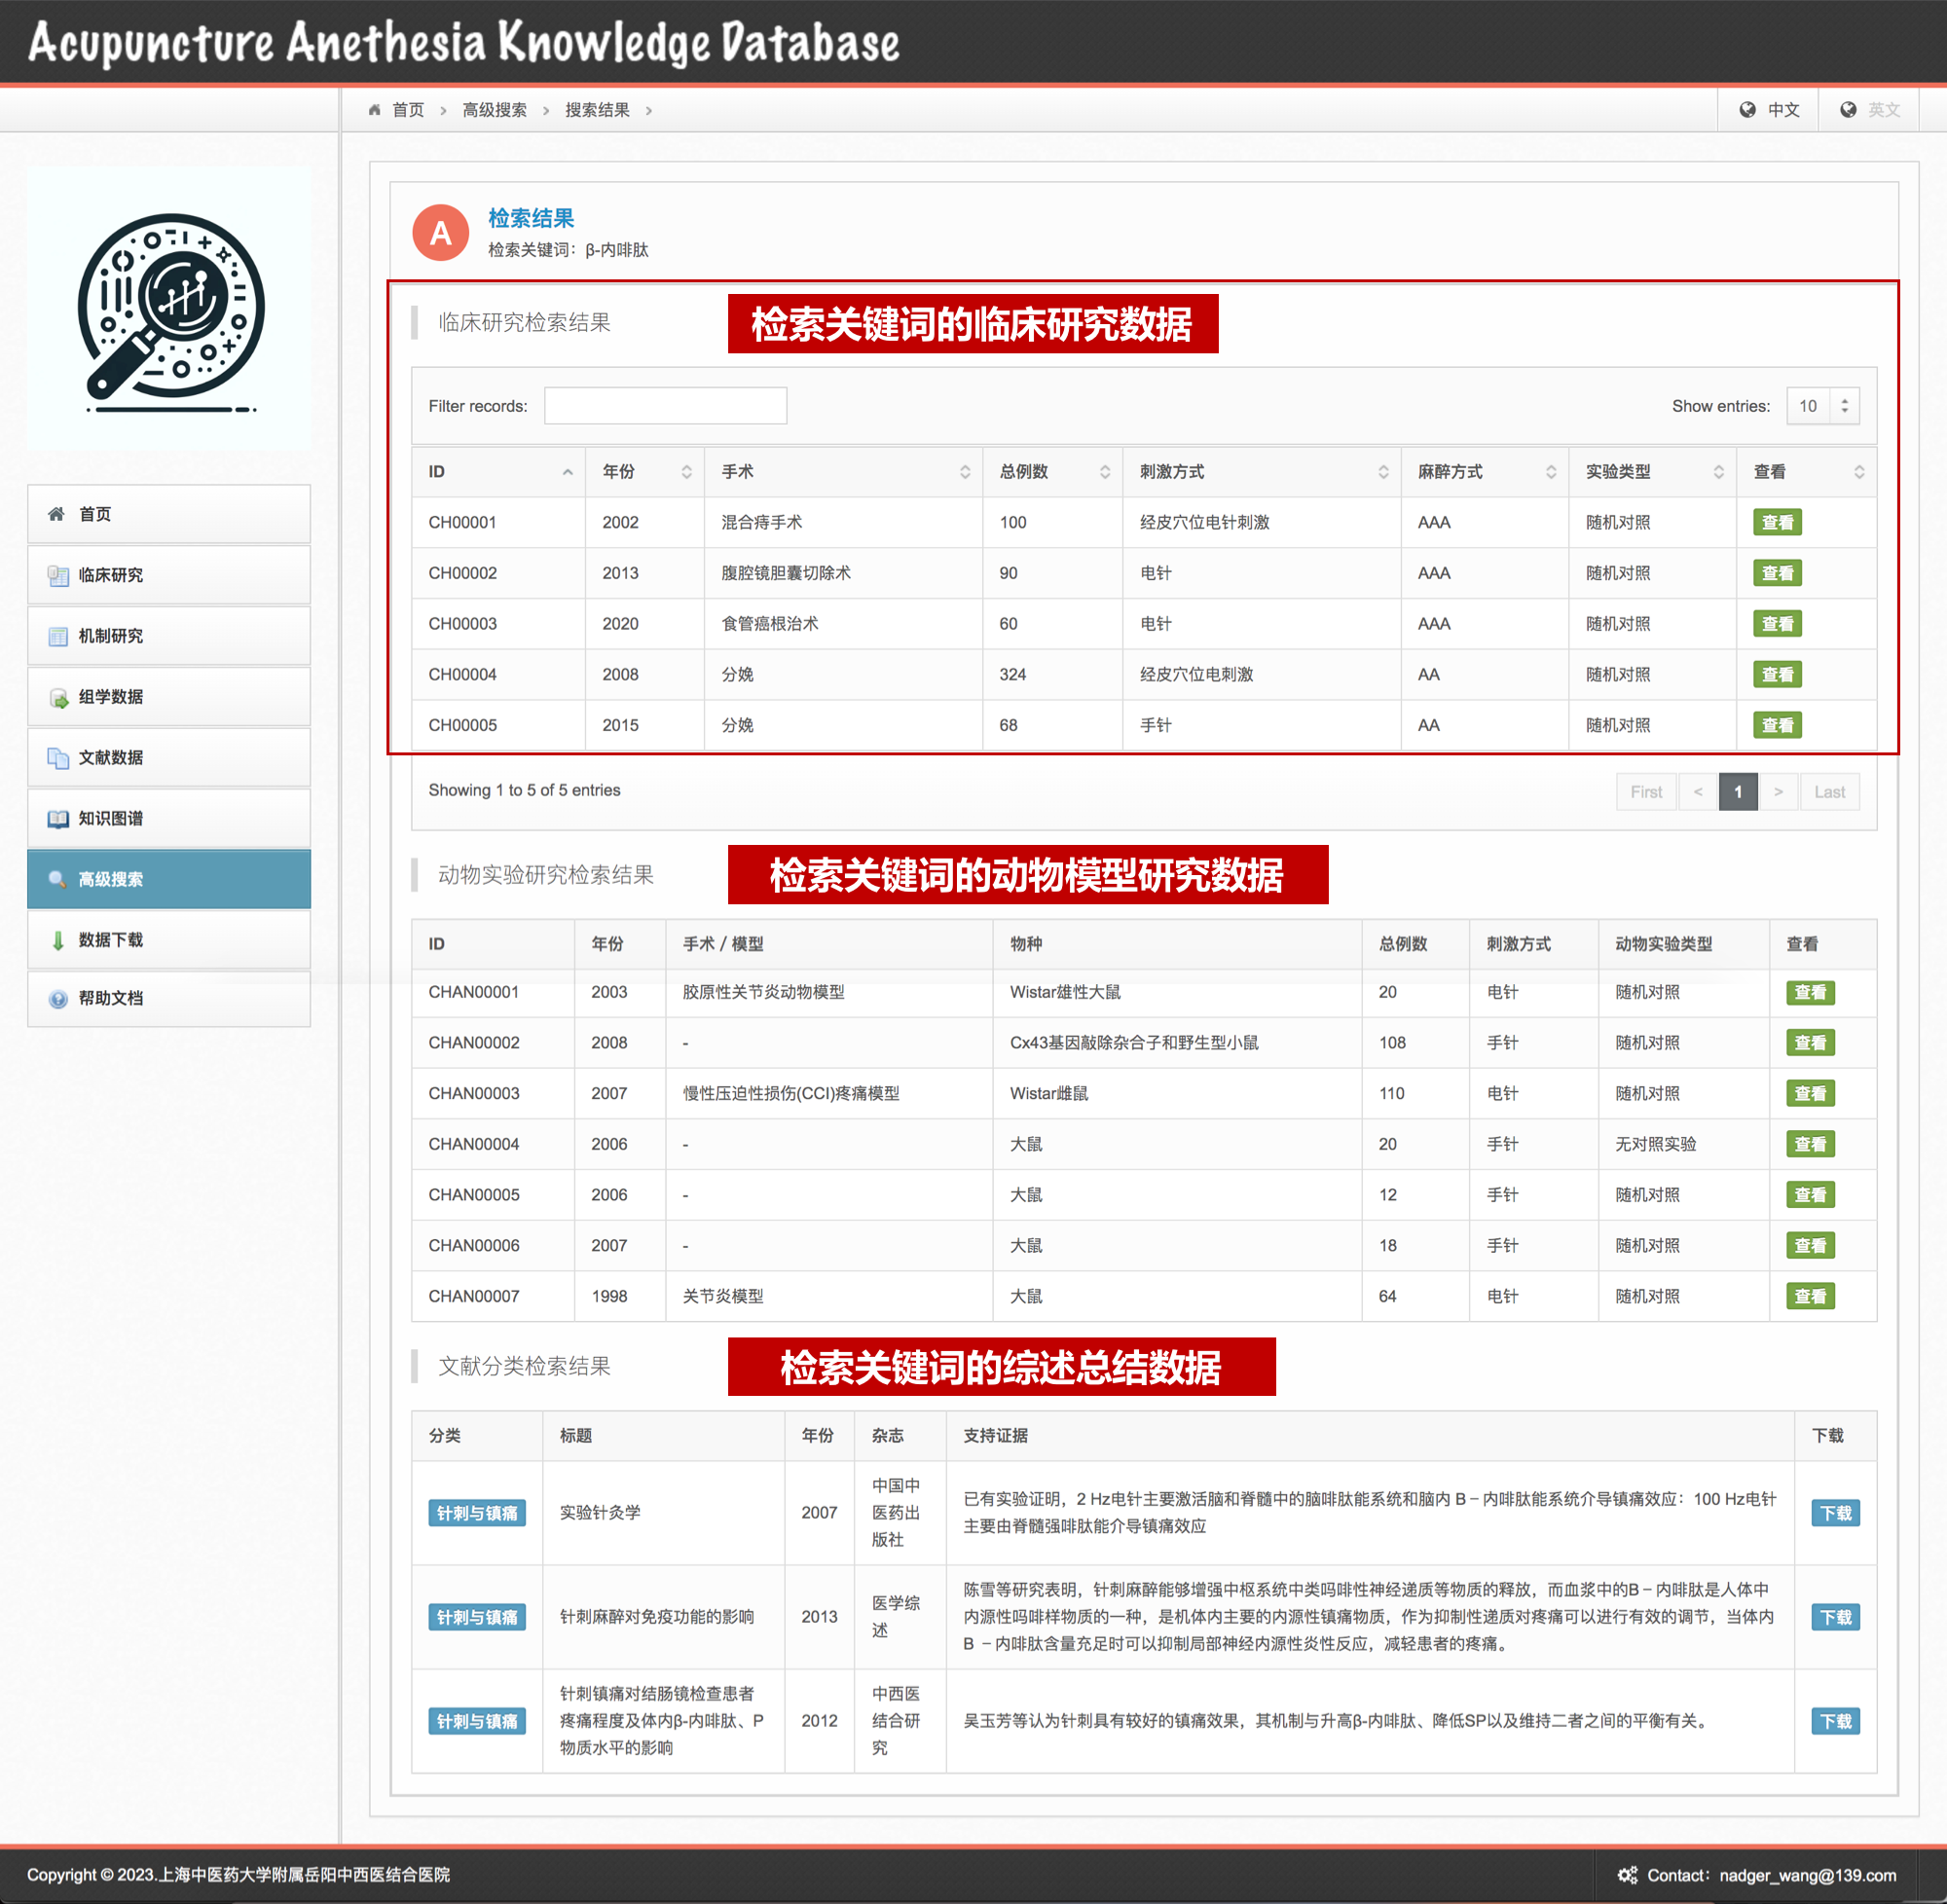Sort by 总例数 column sort arrows
Image resolution: width=1947 pixels, height=1904 pixels.
(1104, 472)
